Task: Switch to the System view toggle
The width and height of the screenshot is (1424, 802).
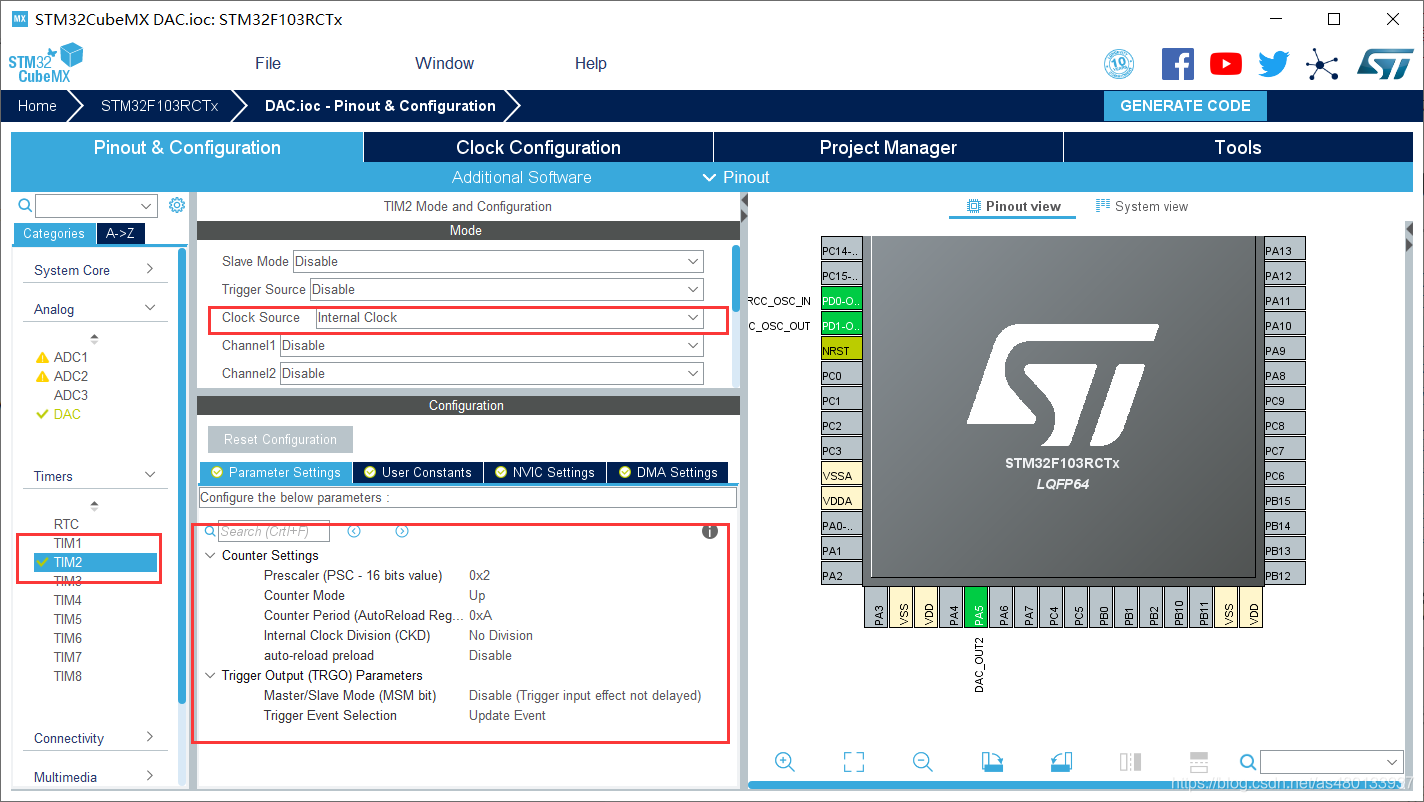Action: (x=1142, y=206)
